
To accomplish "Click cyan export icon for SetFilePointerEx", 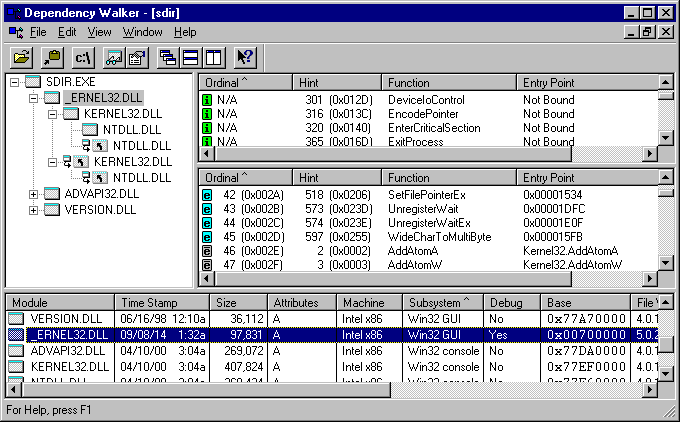I will tap(207, 195).
